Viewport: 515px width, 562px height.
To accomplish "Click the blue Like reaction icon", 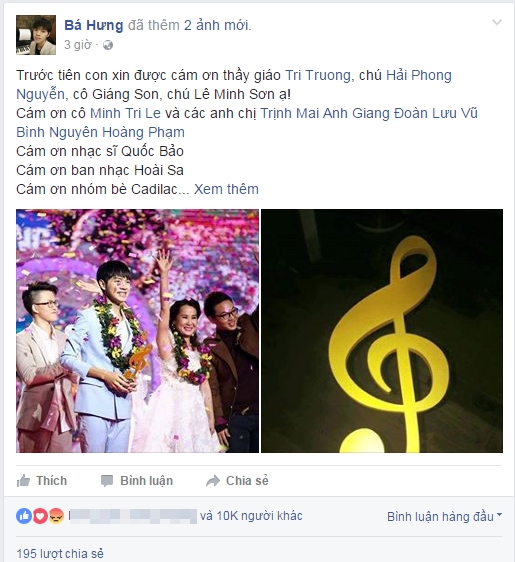I will 24,516.
